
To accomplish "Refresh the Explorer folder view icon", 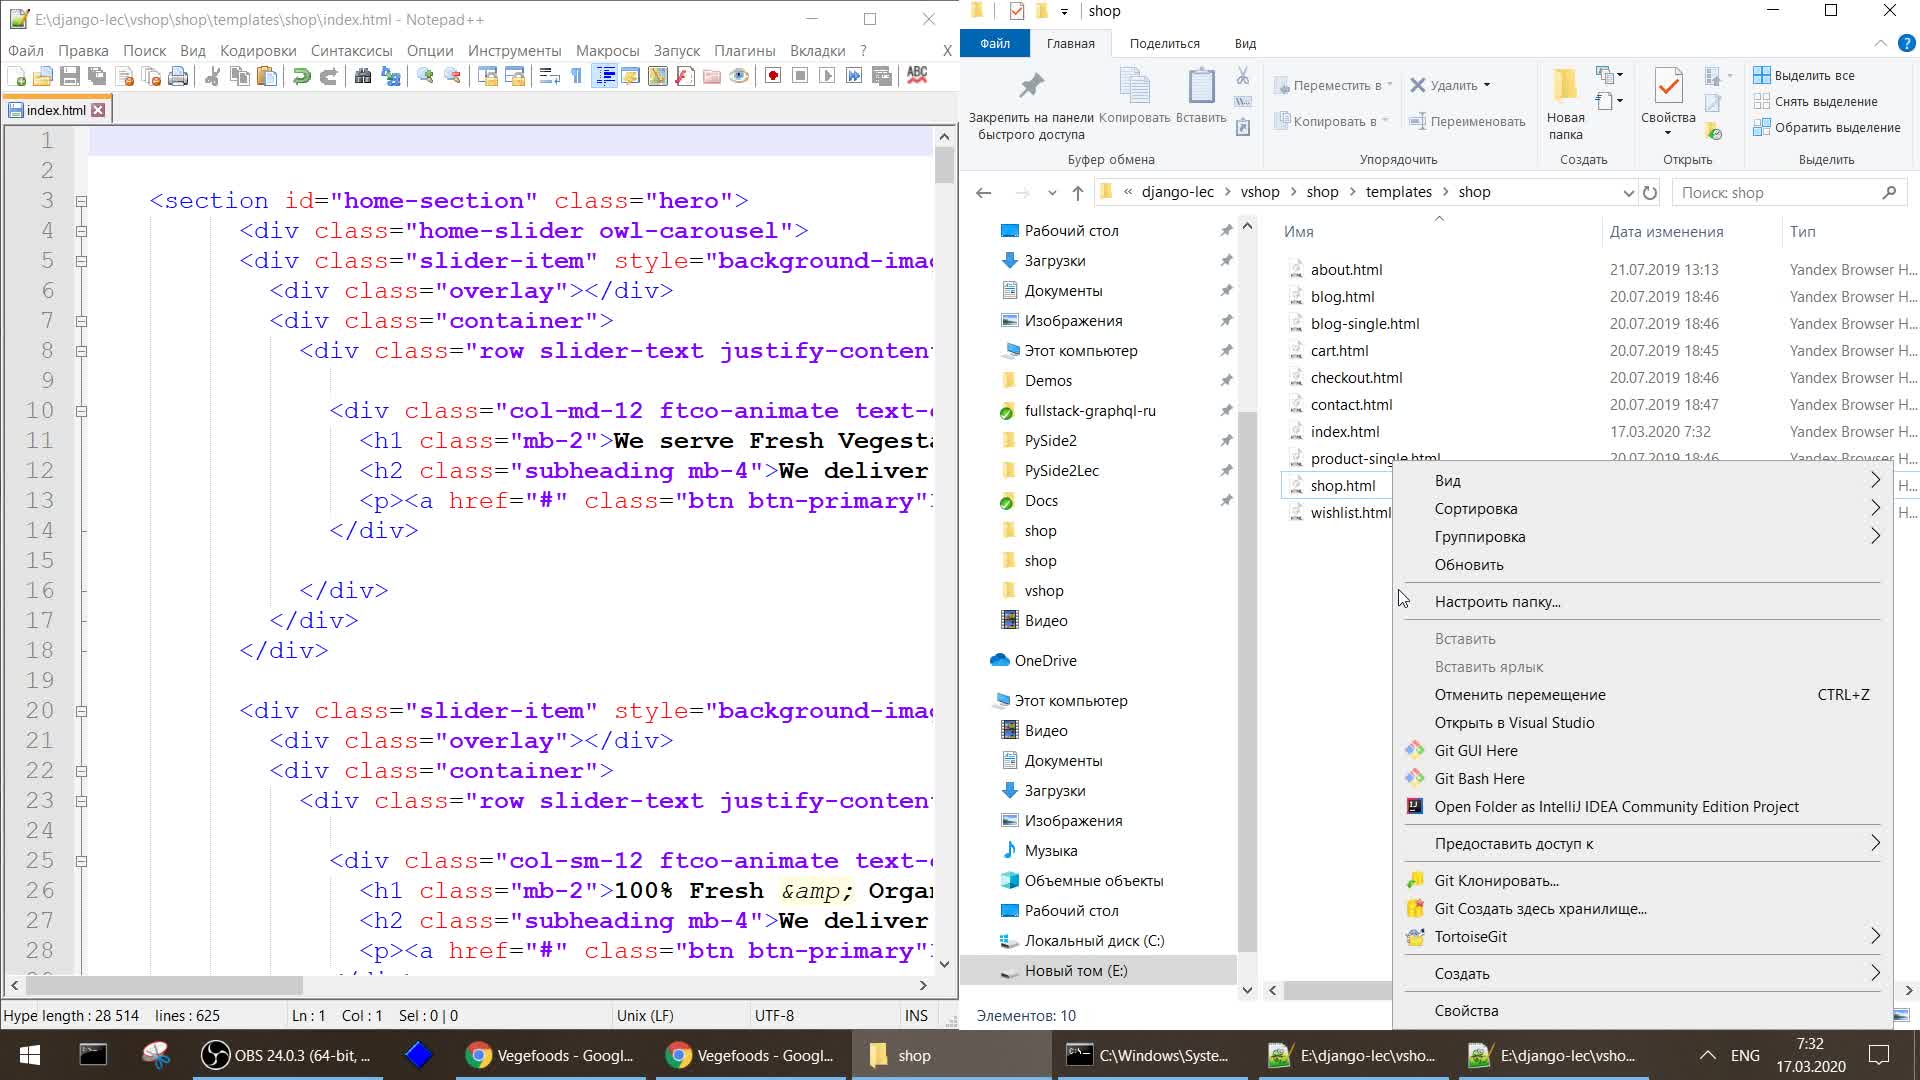I will [1650, 193].
